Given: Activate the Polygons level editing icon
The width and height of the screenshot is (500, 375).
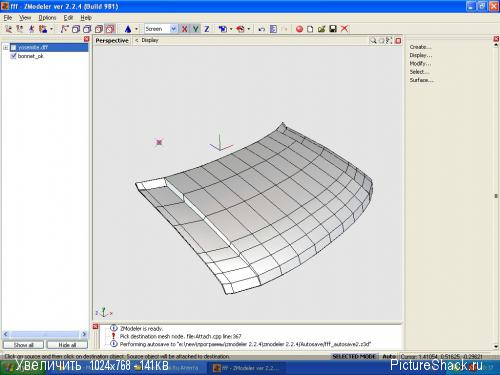Looking at the screenshot, I should 31,29.
